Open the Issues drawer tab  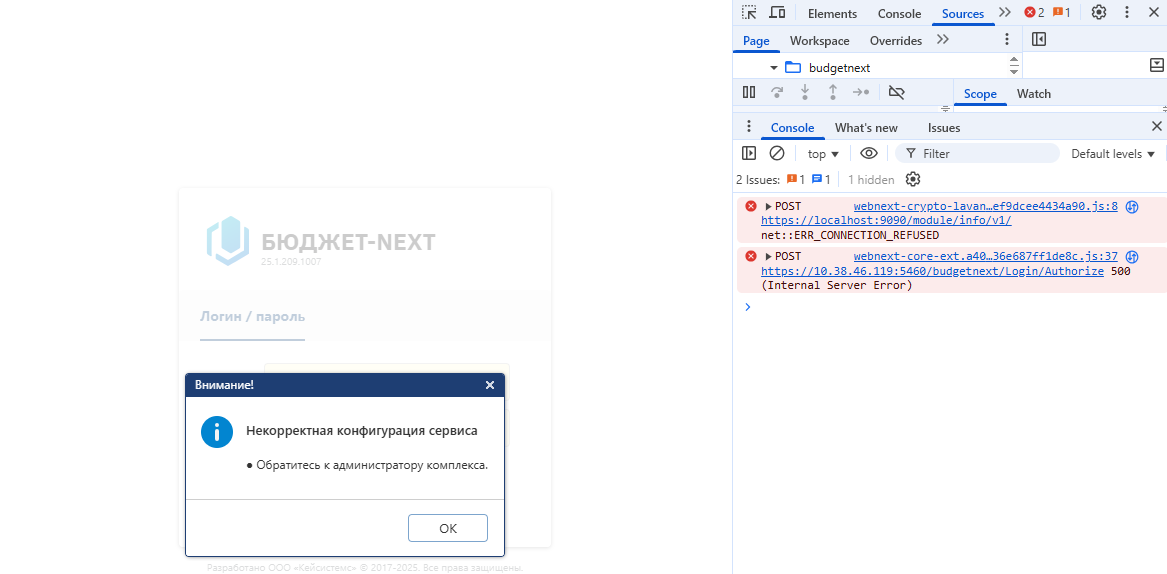[944, 128]
